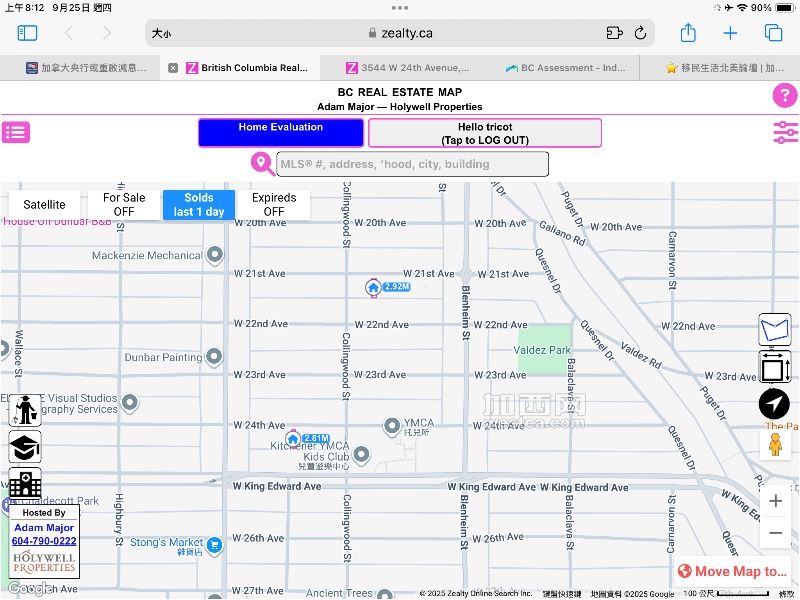Toggle For Sale listings on
This screenshot has height=600, width=800.
click(x=124, y=205)
